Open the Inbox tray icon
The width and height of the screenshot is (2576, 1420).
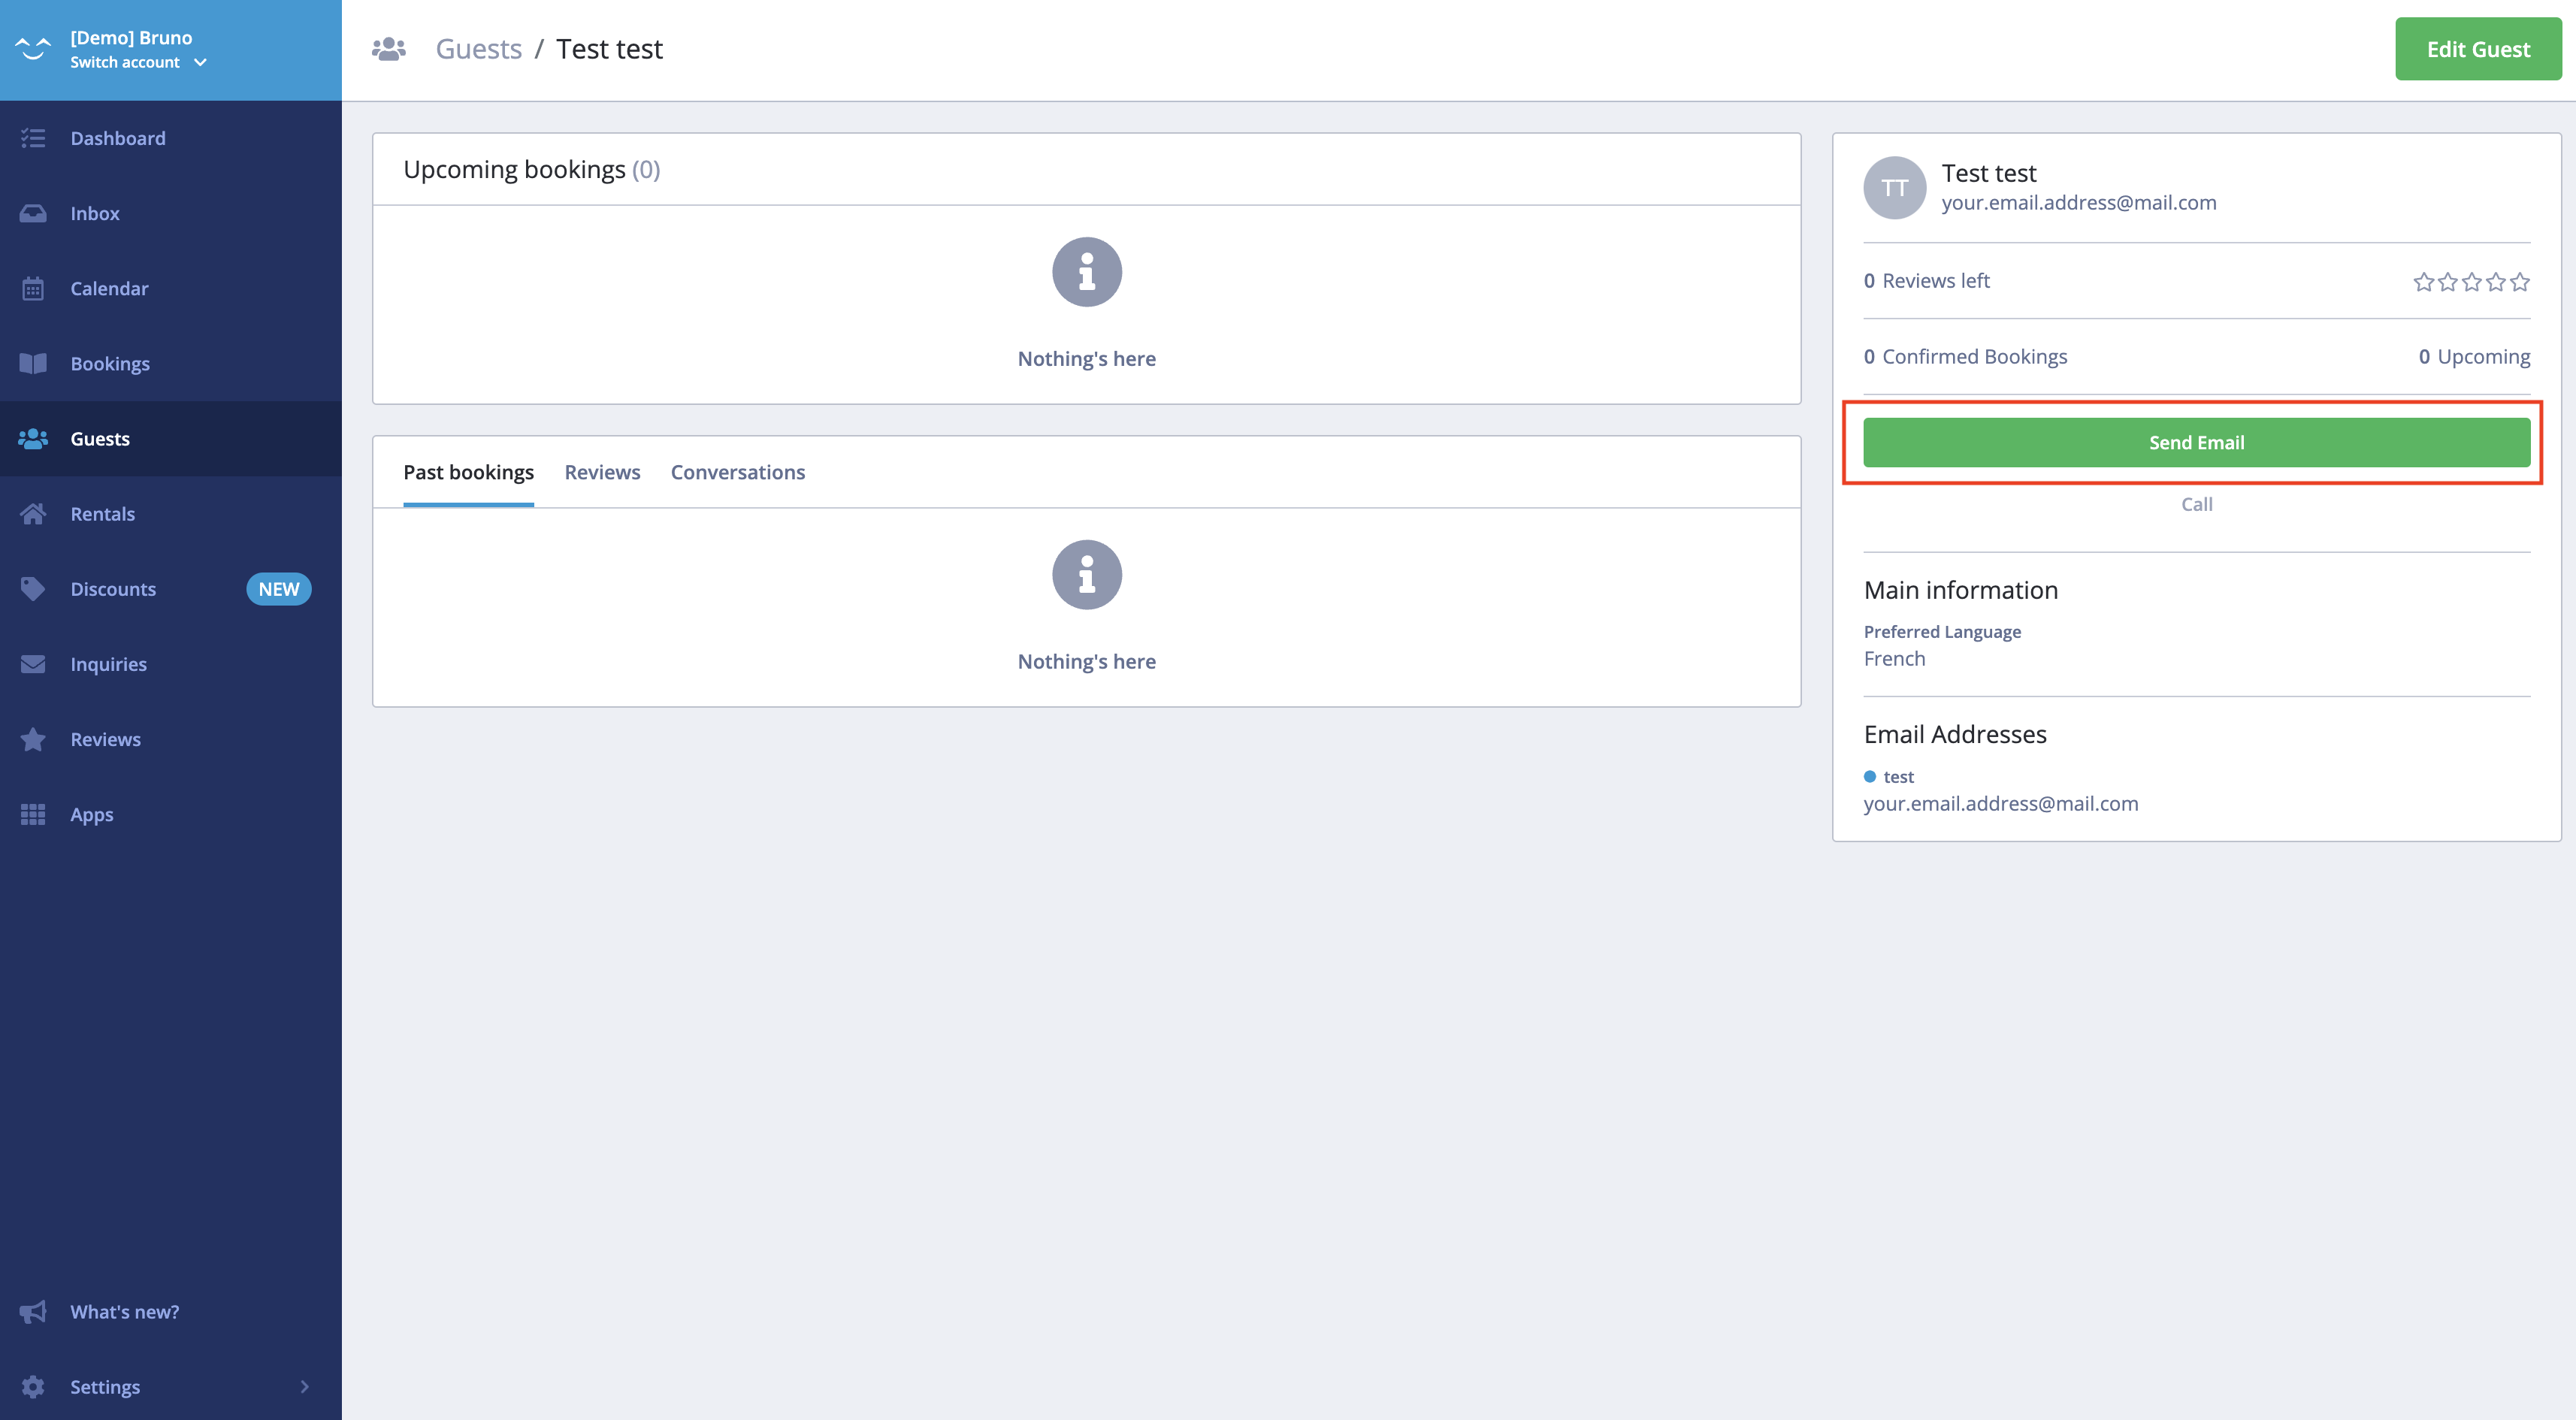pyautogui.click(x=33, y=213)
